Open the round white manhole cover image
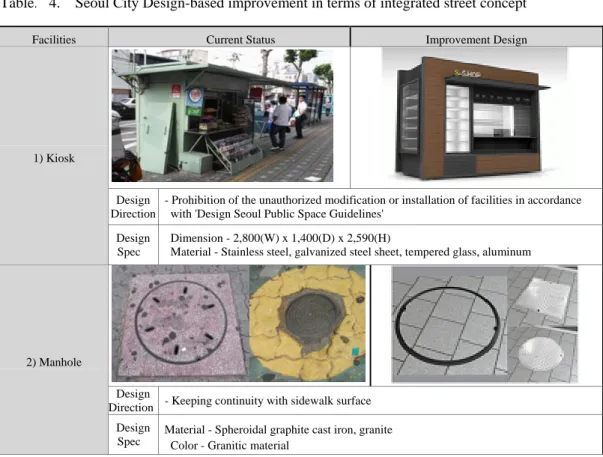This screenshot has width=603, height=457. (x=543, y=354)
